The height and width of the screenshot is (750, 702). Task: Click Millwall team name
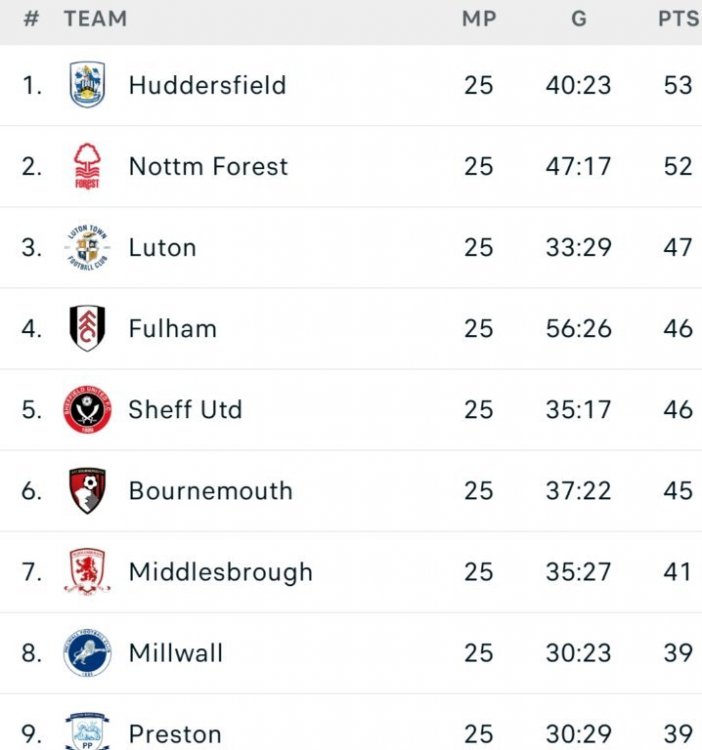[176, 653]
